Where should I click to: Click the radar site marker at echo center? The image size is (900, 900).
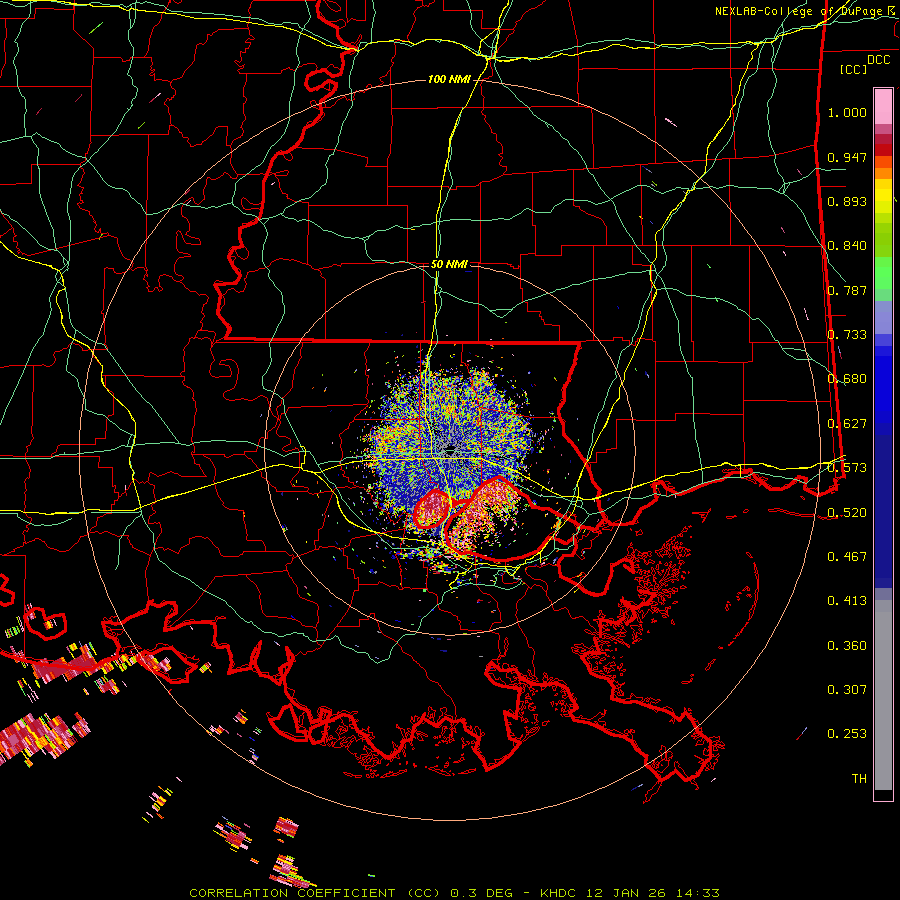[449, 449]
